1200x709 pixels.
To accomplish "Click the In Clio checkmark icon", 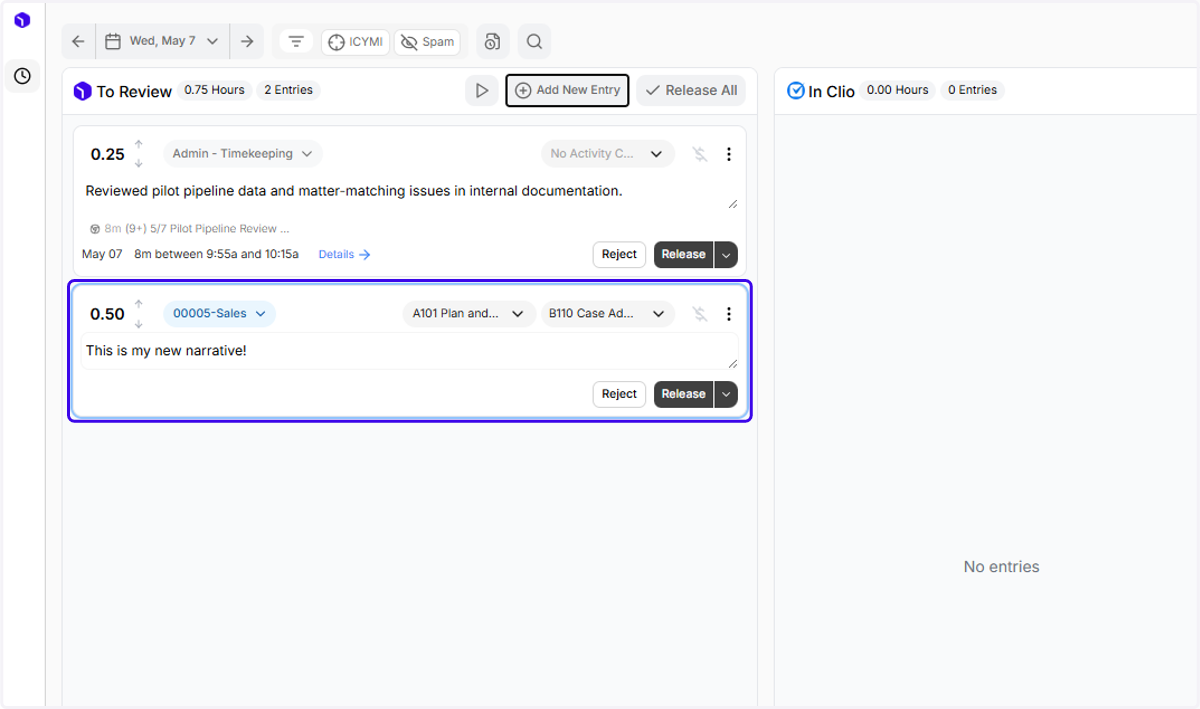I will pyautogui.click(x=796, y=91).
